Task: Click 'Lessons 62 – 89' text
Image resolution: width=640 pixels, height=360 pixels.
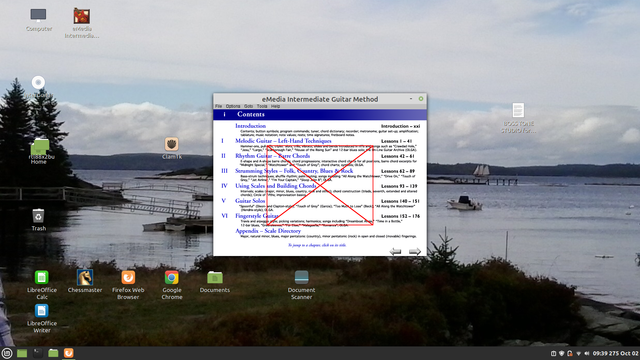Action: [398, 171]
